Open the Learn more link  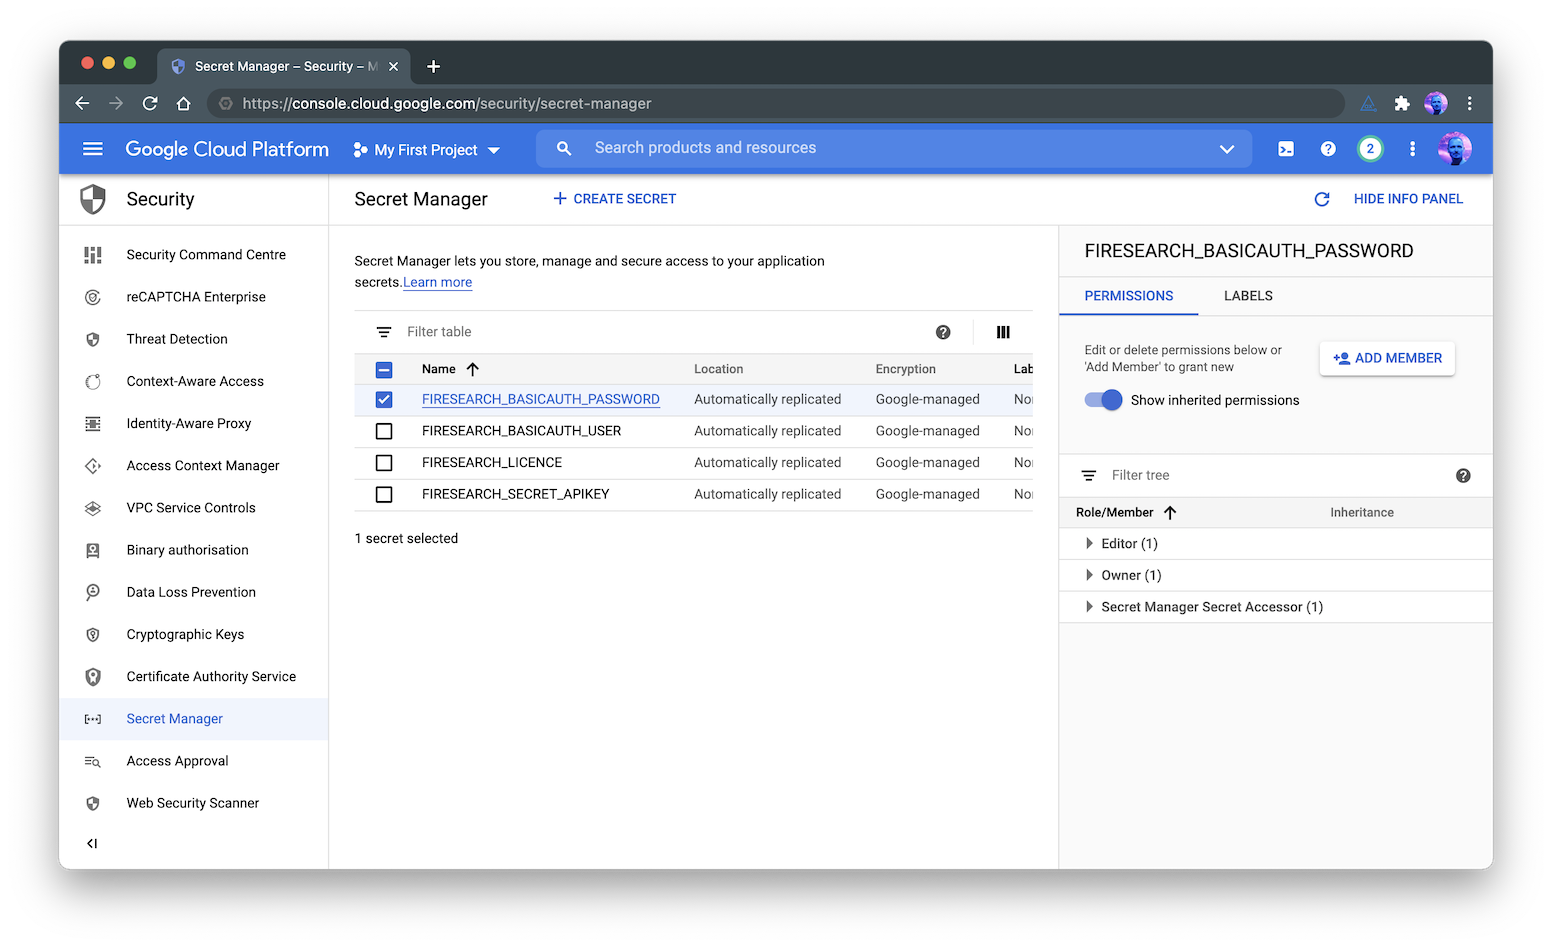pyautogui.click(x=437, y=283)
